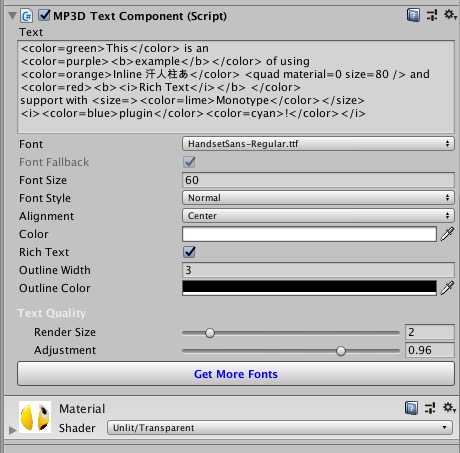This screenshot has width=460, height=453.
Task: Click the Get More Fonts button
Action: [236, 374]
